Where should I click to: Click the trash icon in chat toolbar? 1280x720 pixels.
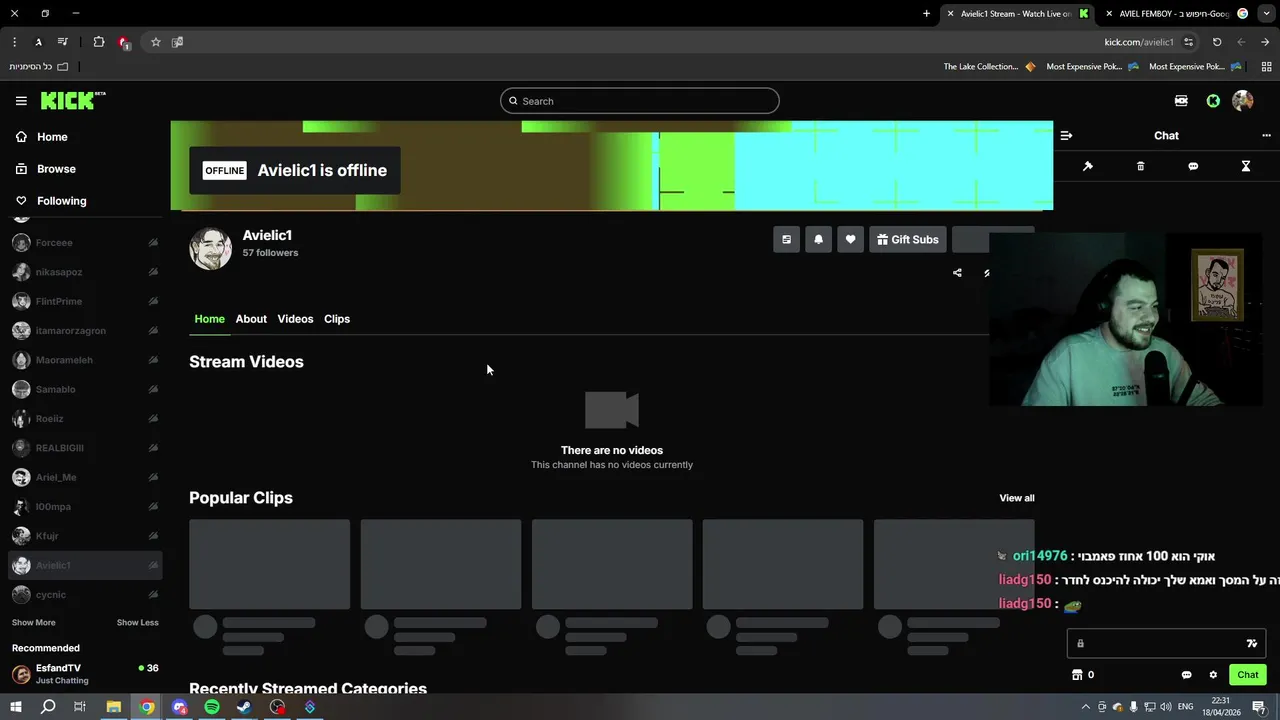[1141, 166]
